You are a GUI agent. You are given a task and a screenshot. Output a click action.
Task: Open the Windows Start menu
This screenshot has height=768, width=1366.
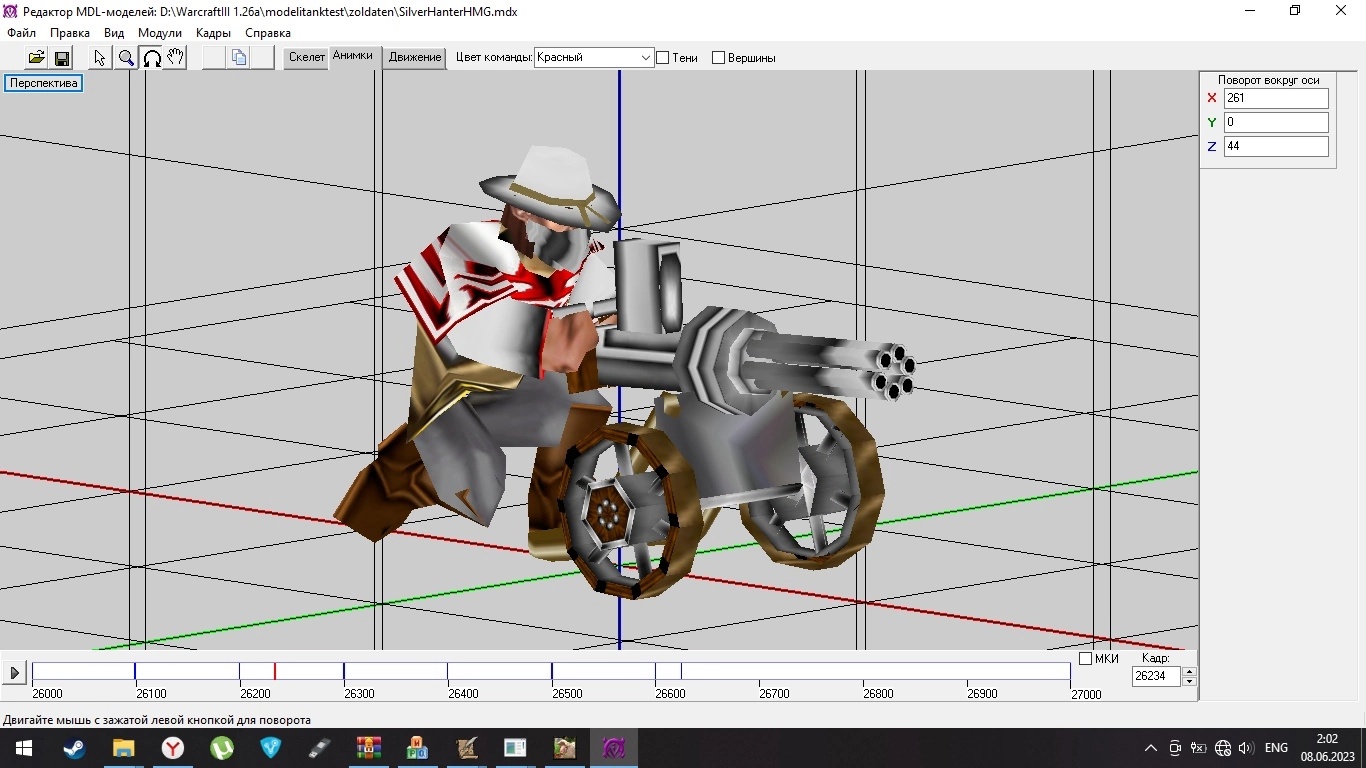pyautogui.click(x=24, y=748)
